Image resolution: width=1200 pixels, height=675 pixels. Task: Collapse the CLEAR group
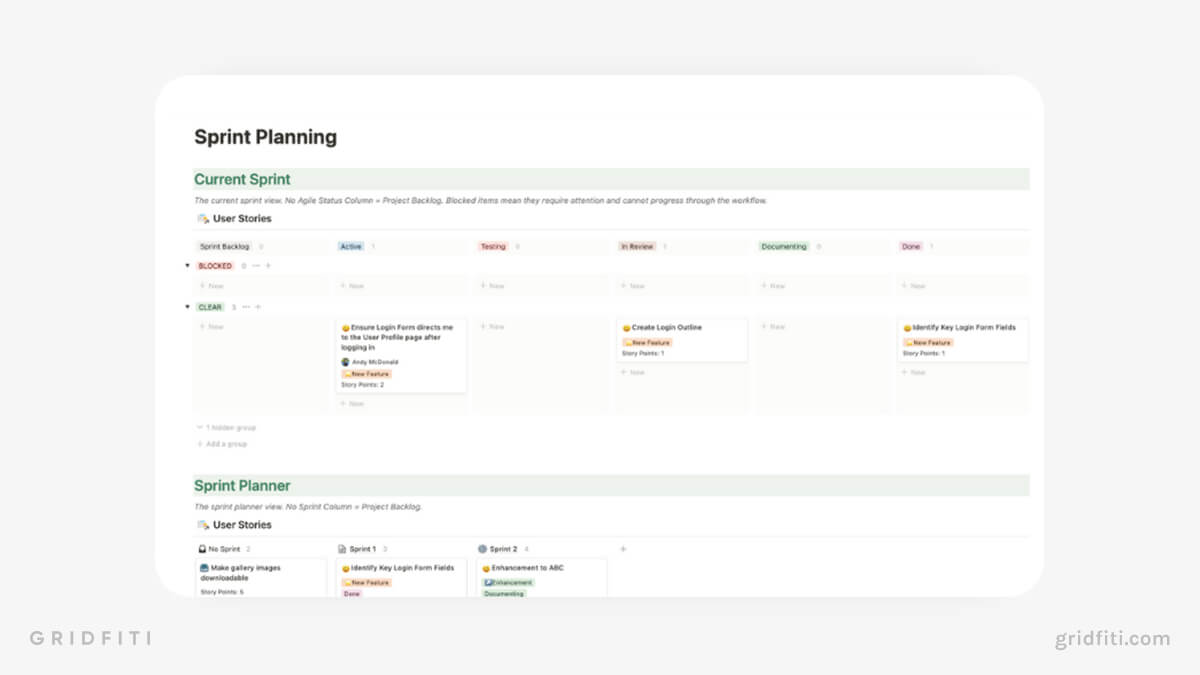pyautogui.click(x=188, y=307)
